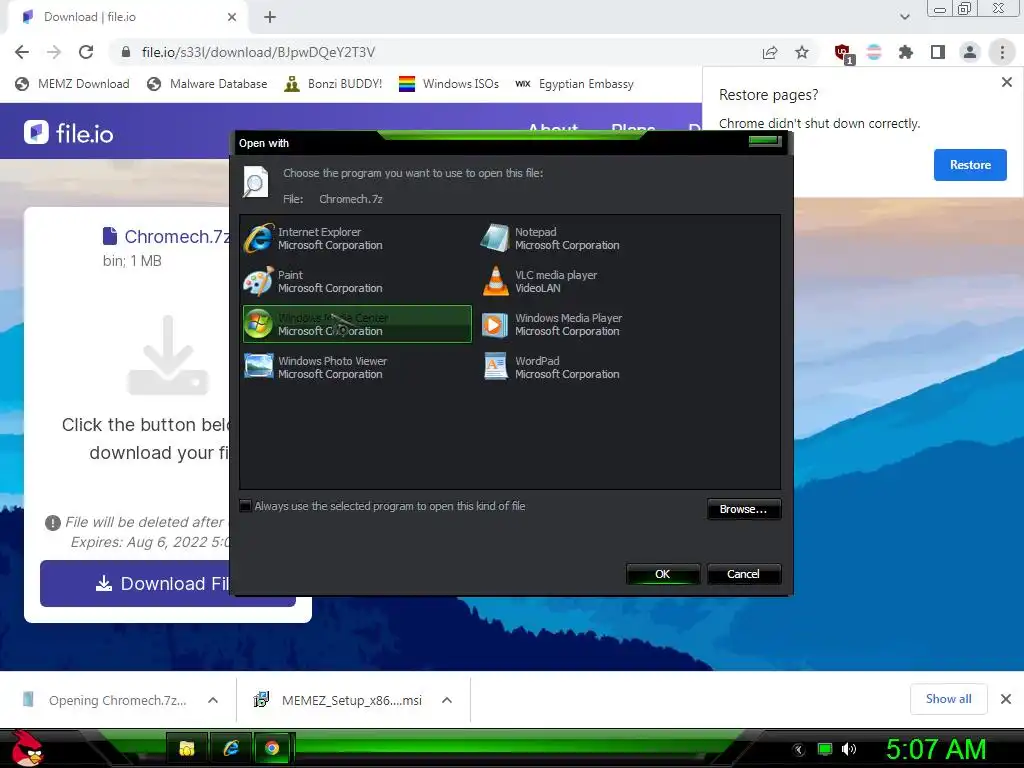The height and width of the screenshot is (768, 1024).
Task: Open the tab search dropdown arrow
Action: click(904, 17)
